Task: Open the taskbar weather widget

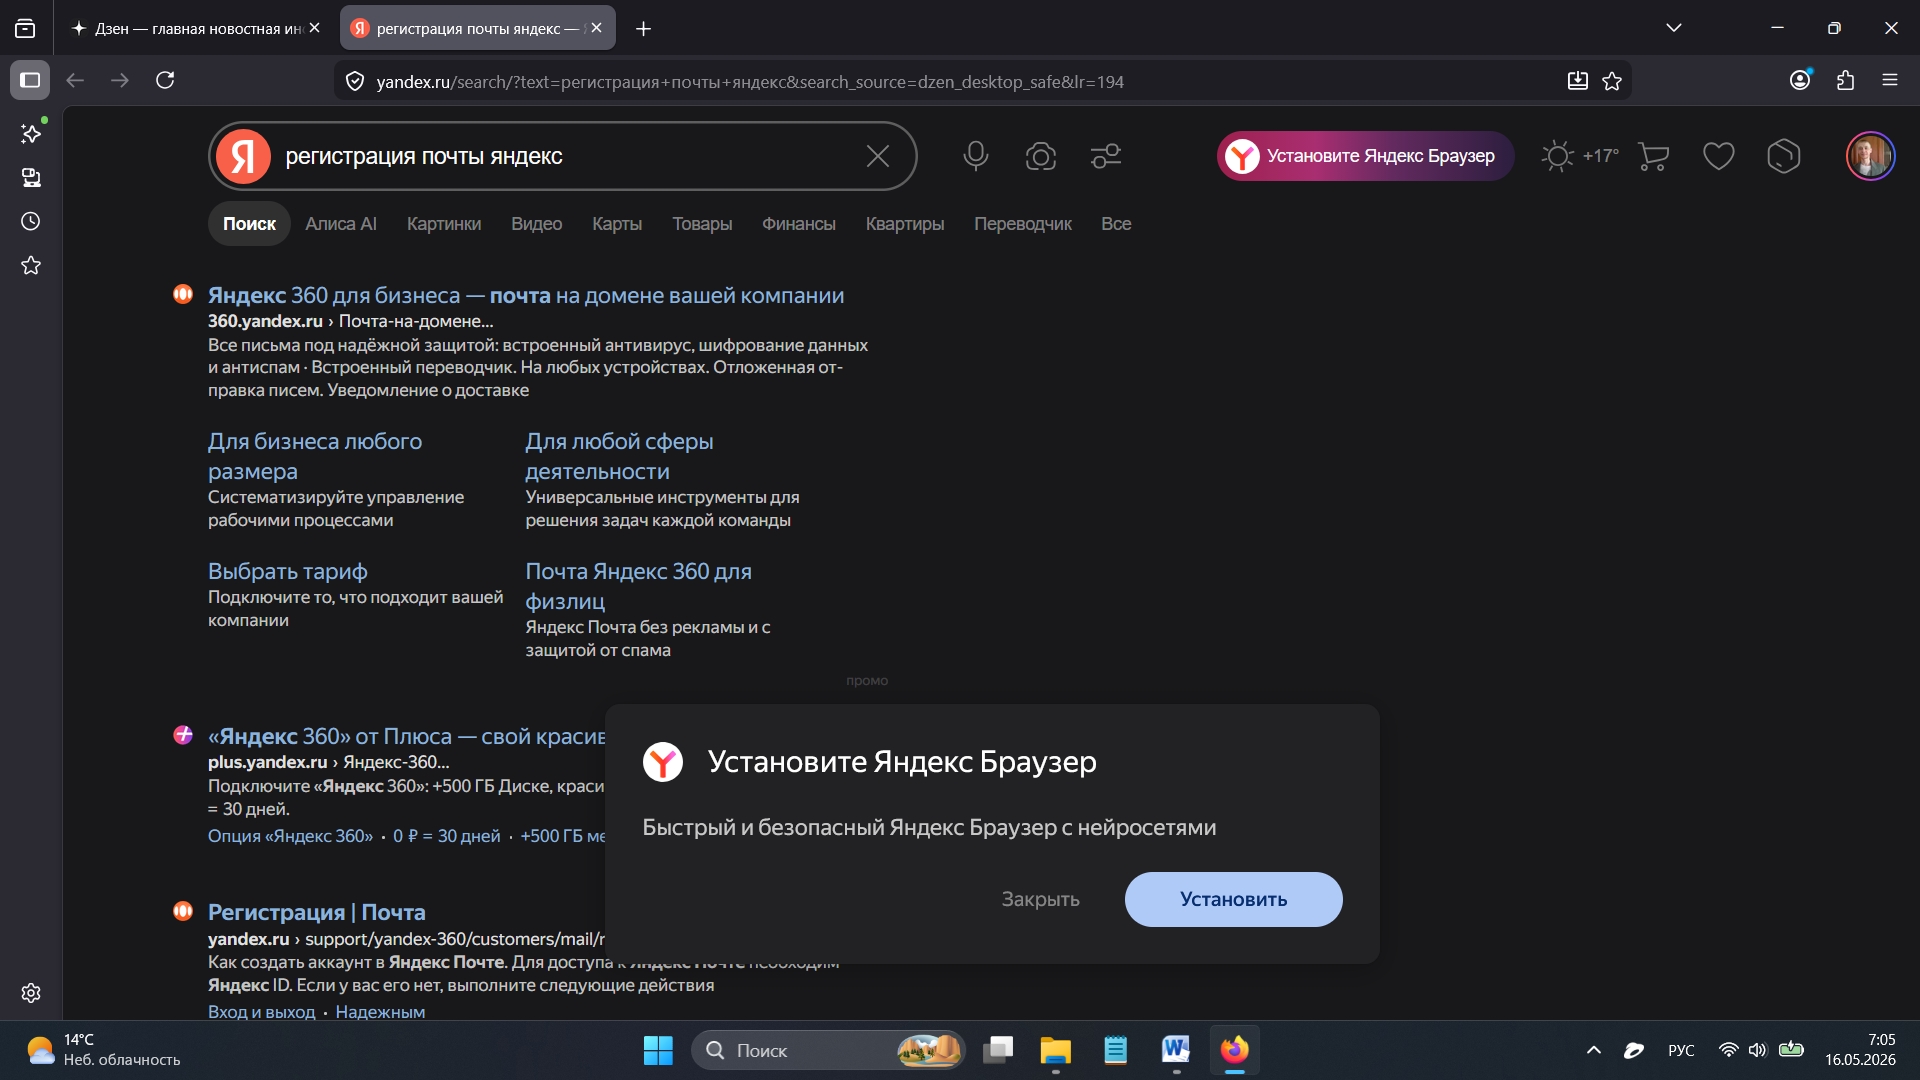Action: pyautogui.click(x=103, y=1050)
